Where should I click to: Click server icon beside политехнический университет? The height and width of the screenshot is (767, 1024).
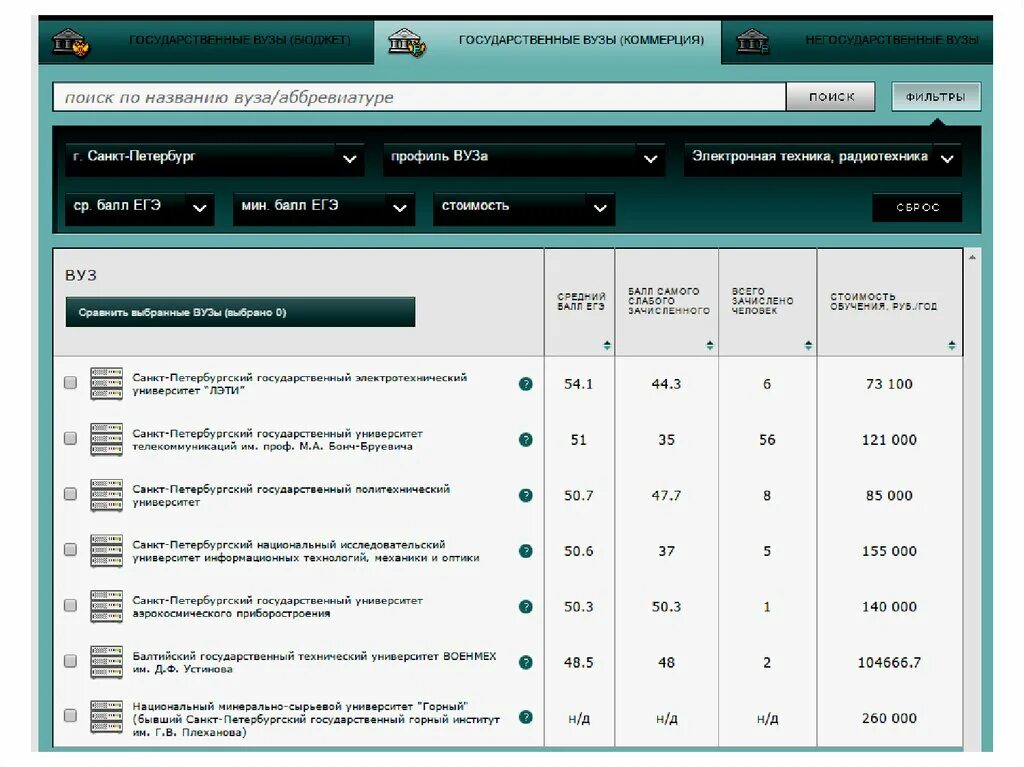pos(106,495)
